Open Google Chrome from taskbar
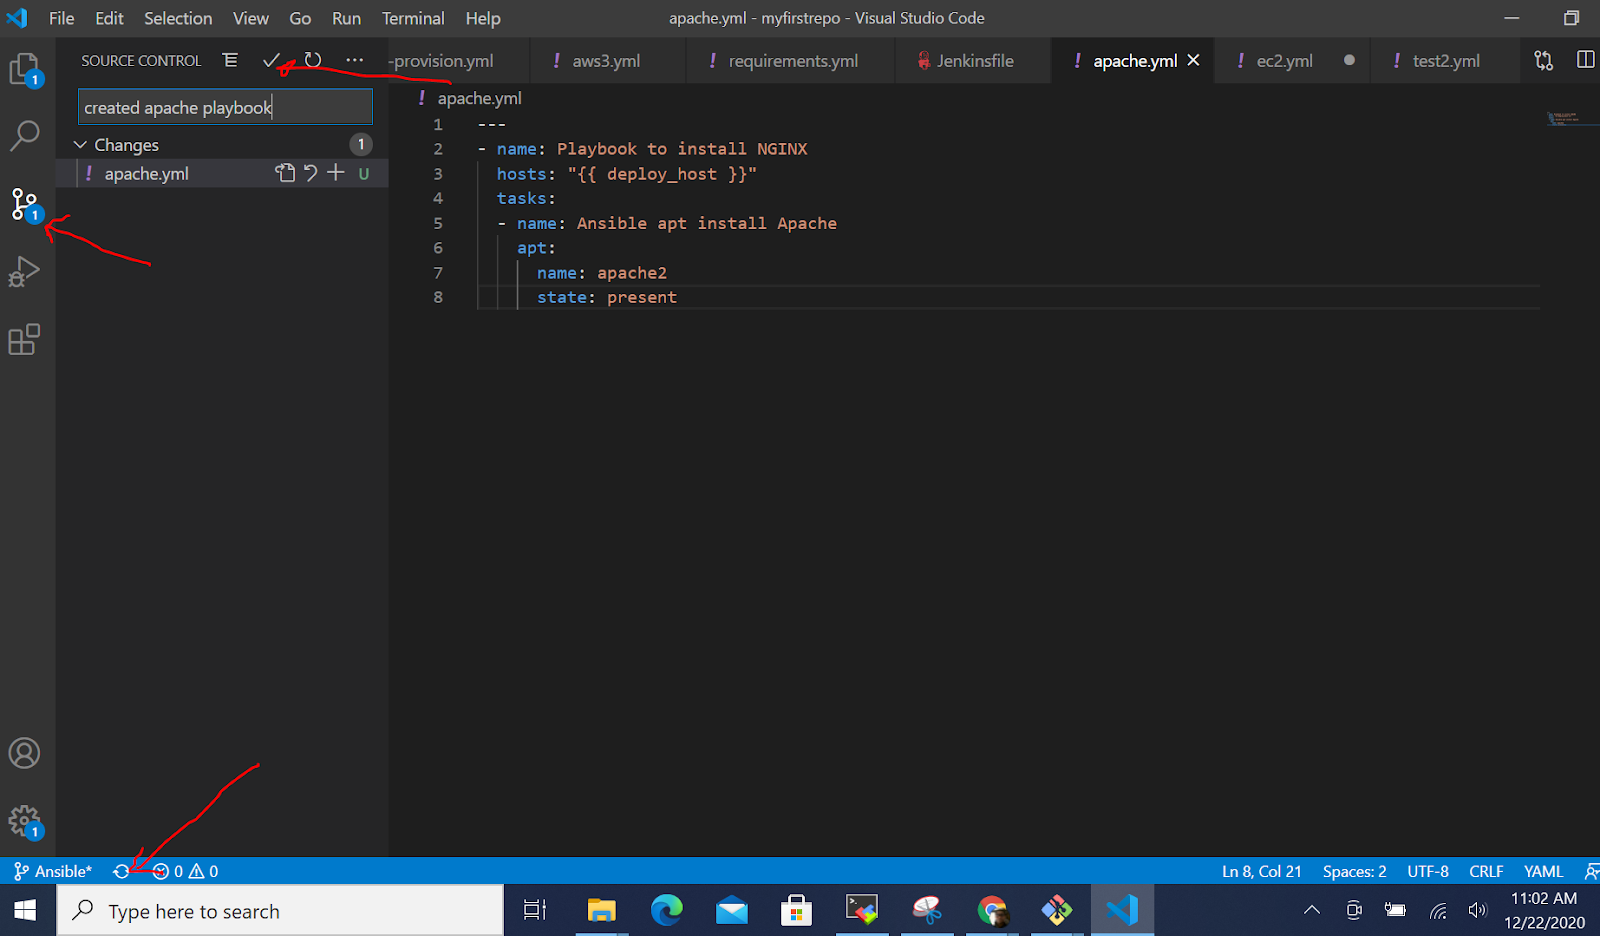 point(992,910)
